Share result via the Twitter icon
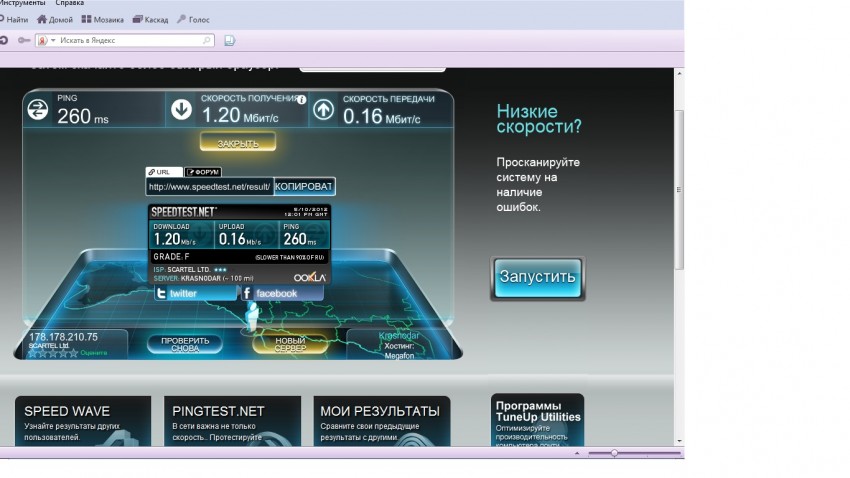The image size is (850, 478). click(x=161, y=293)
